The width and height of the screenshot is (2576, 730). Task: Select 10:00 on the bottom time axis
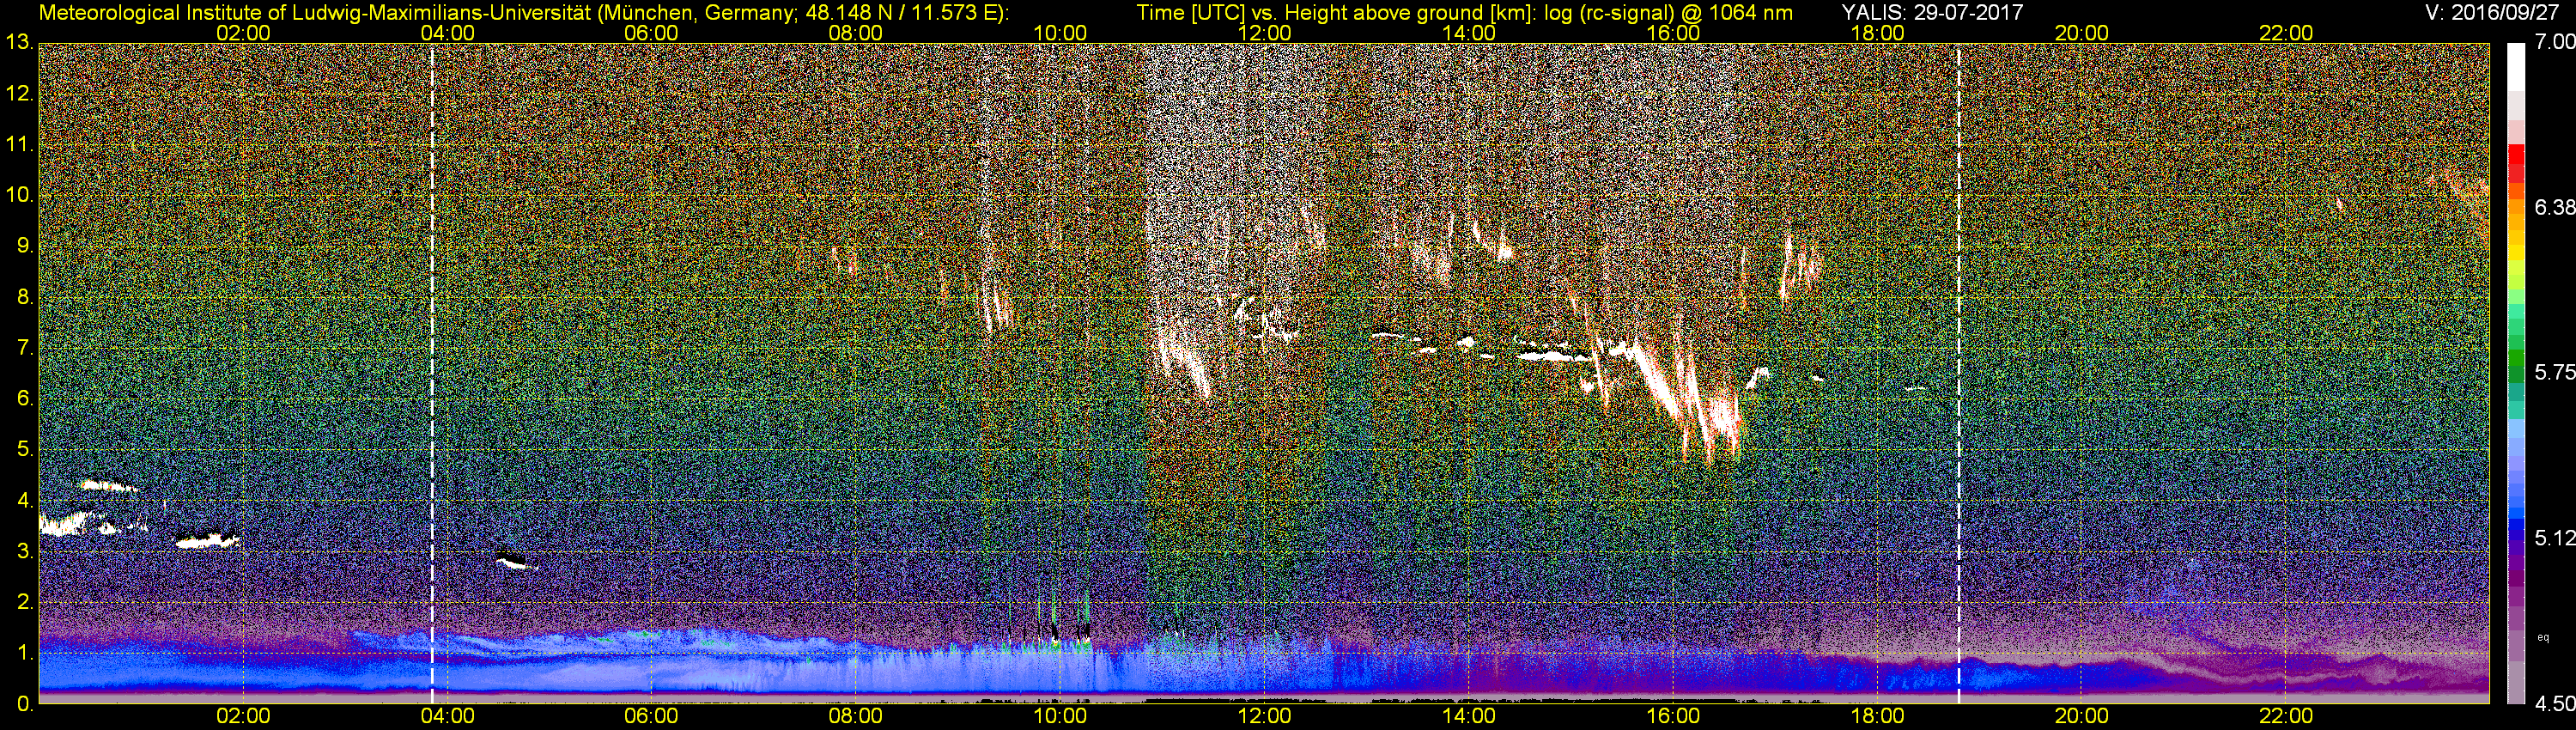(x=1060, y=717)
